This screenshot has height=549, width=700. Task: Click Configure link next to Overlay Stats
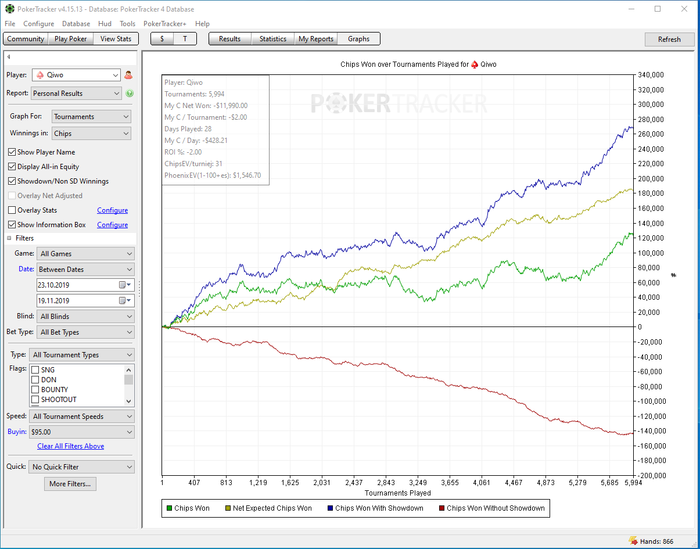point(112,210)
